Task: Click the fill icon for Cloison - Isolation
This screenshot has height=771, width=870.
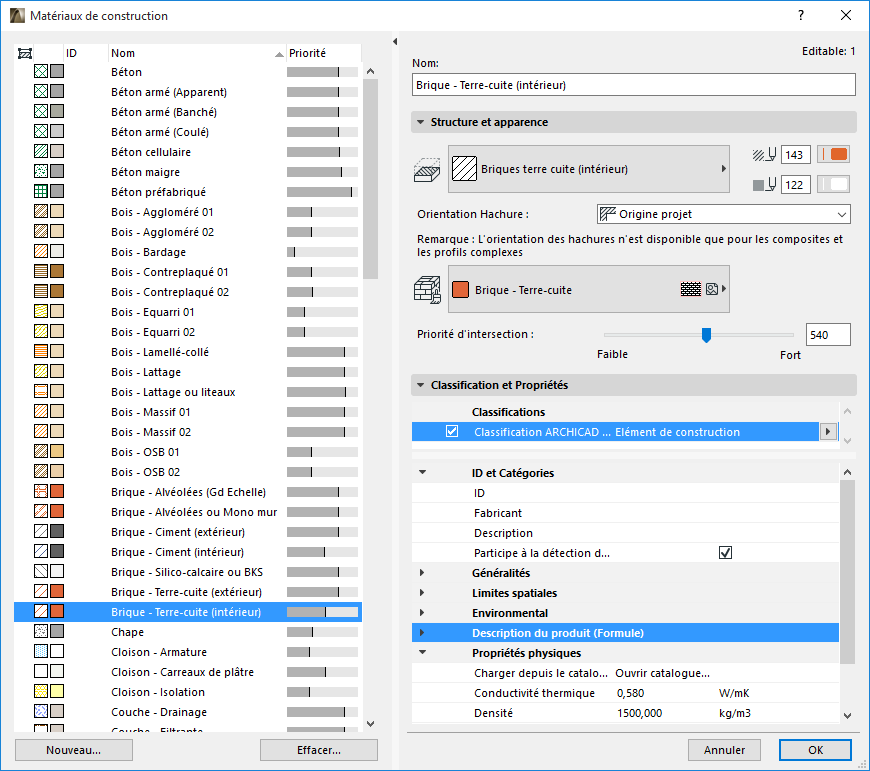Action: (x=41, y=691)
